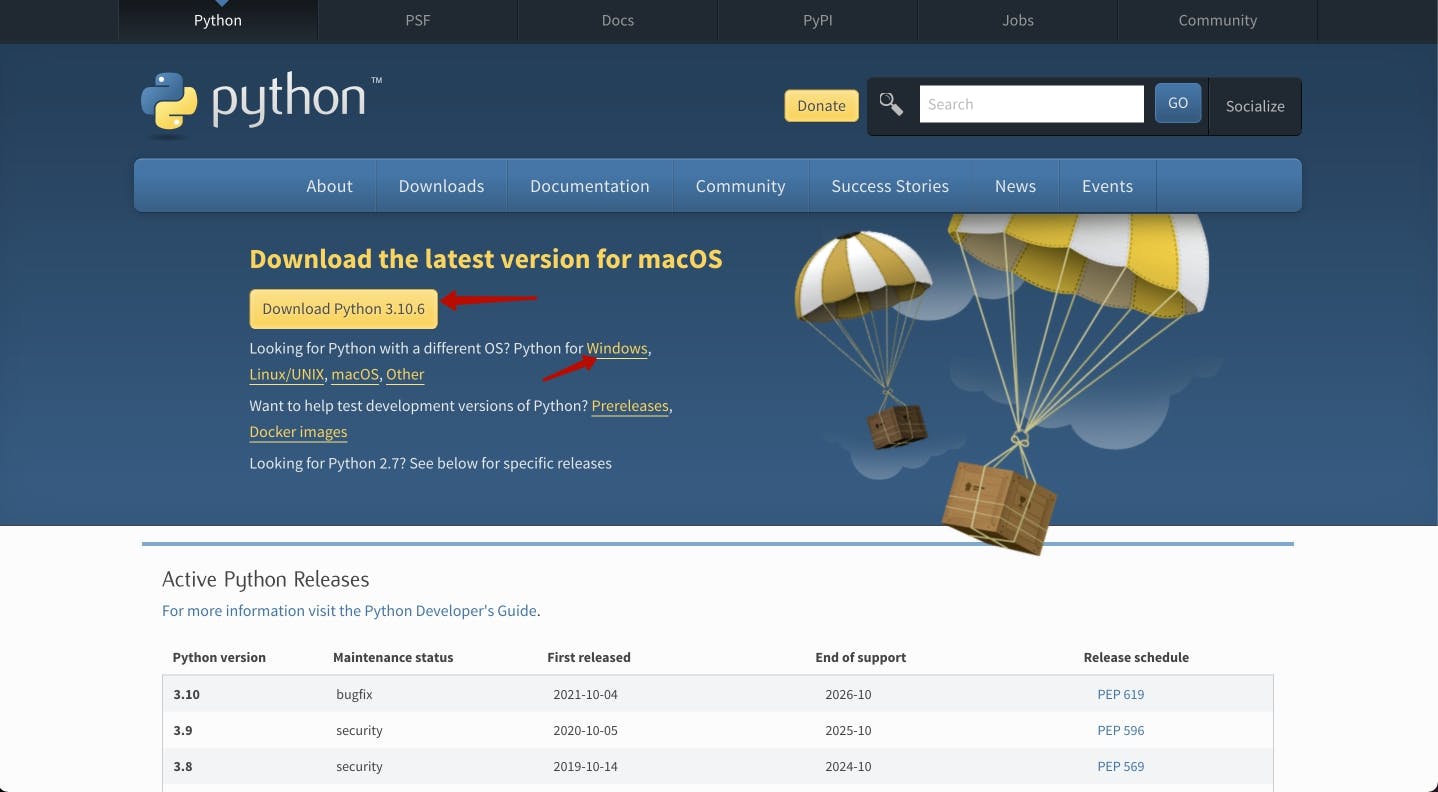Screen dimensions: 1438x792
Task: Open the PEP 596 release schedule
Action: pyautogui.click(x=1120, y=730)
